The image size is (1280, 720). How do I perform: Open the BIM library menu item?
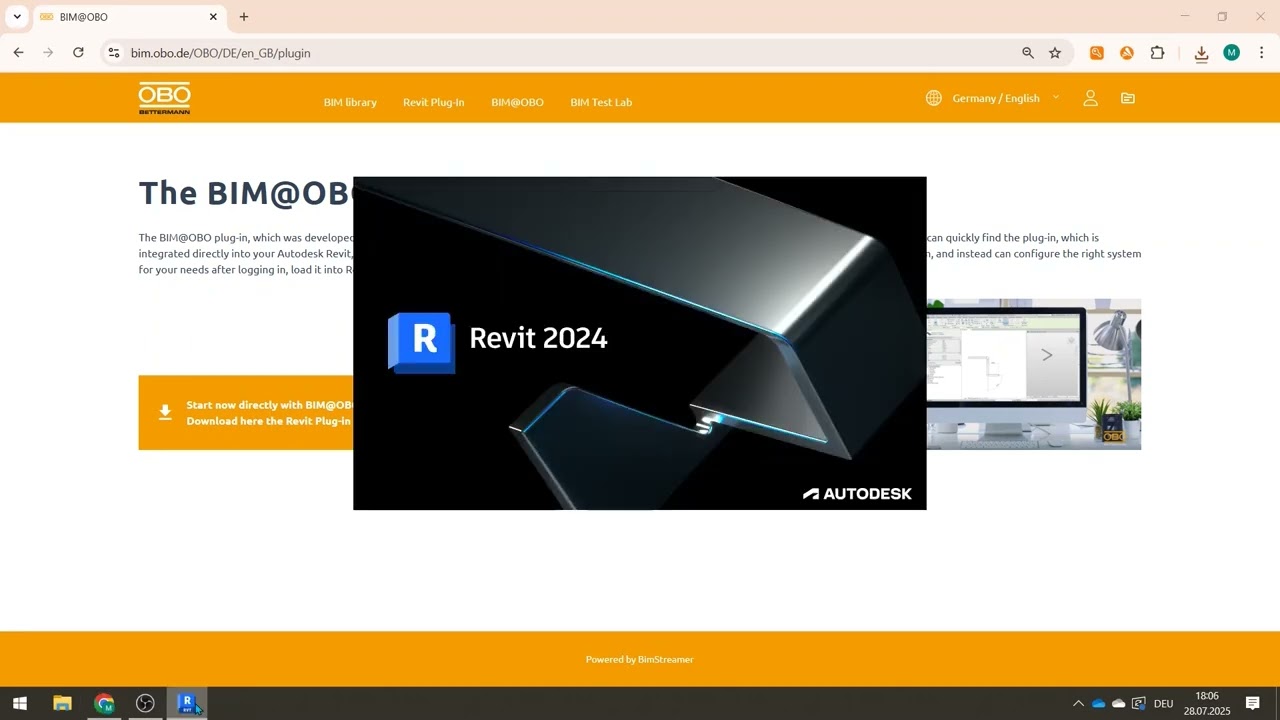coord(350,102)
